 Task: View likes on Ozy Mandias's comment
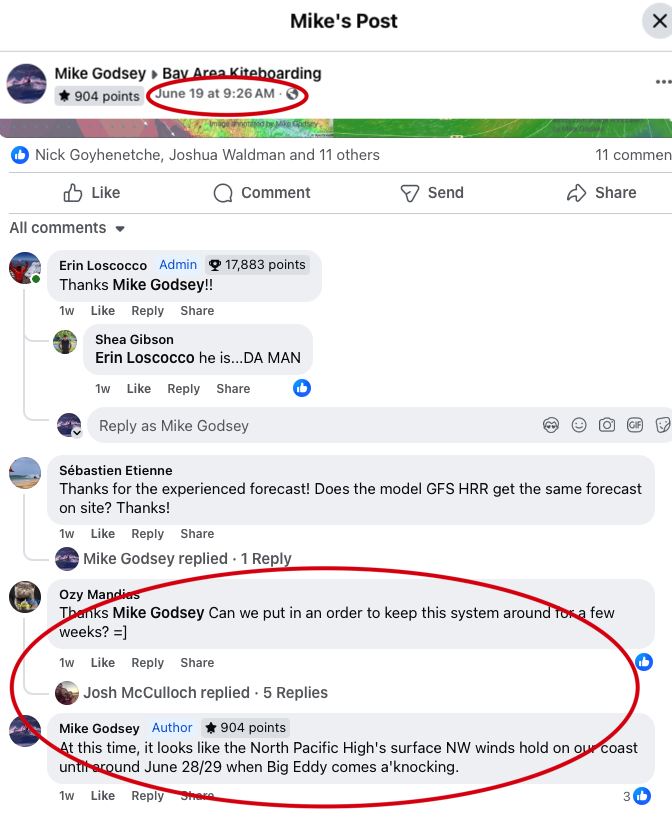644,662
